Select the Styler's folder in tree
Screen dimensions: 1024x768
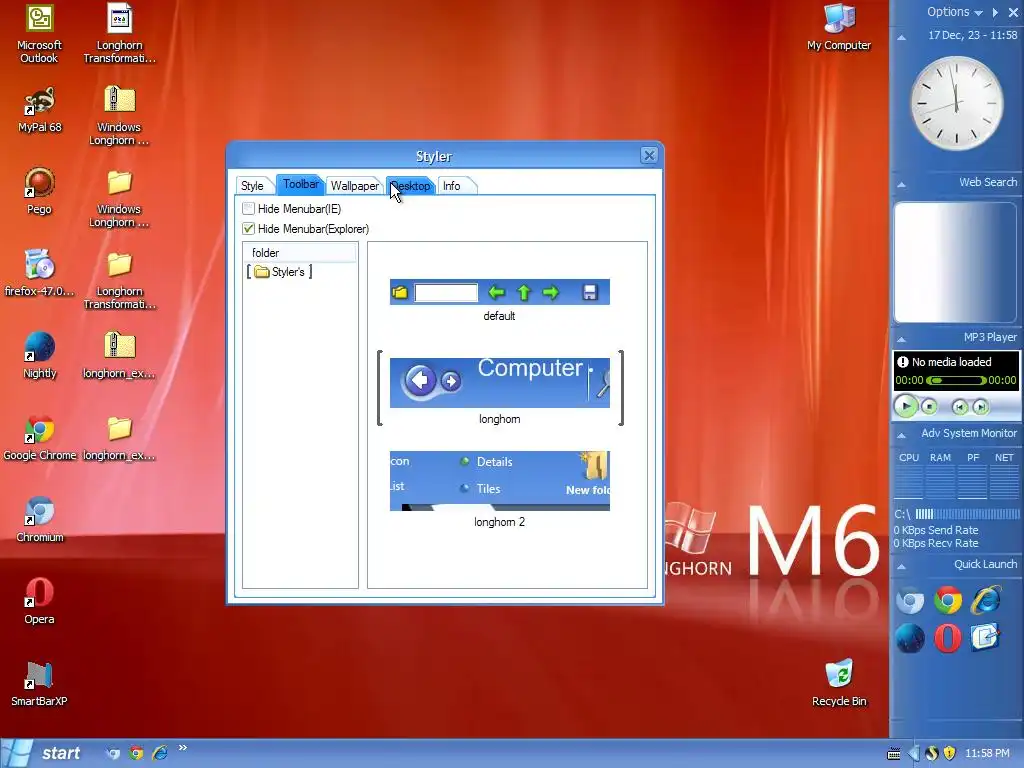click(x=280, y=272)
